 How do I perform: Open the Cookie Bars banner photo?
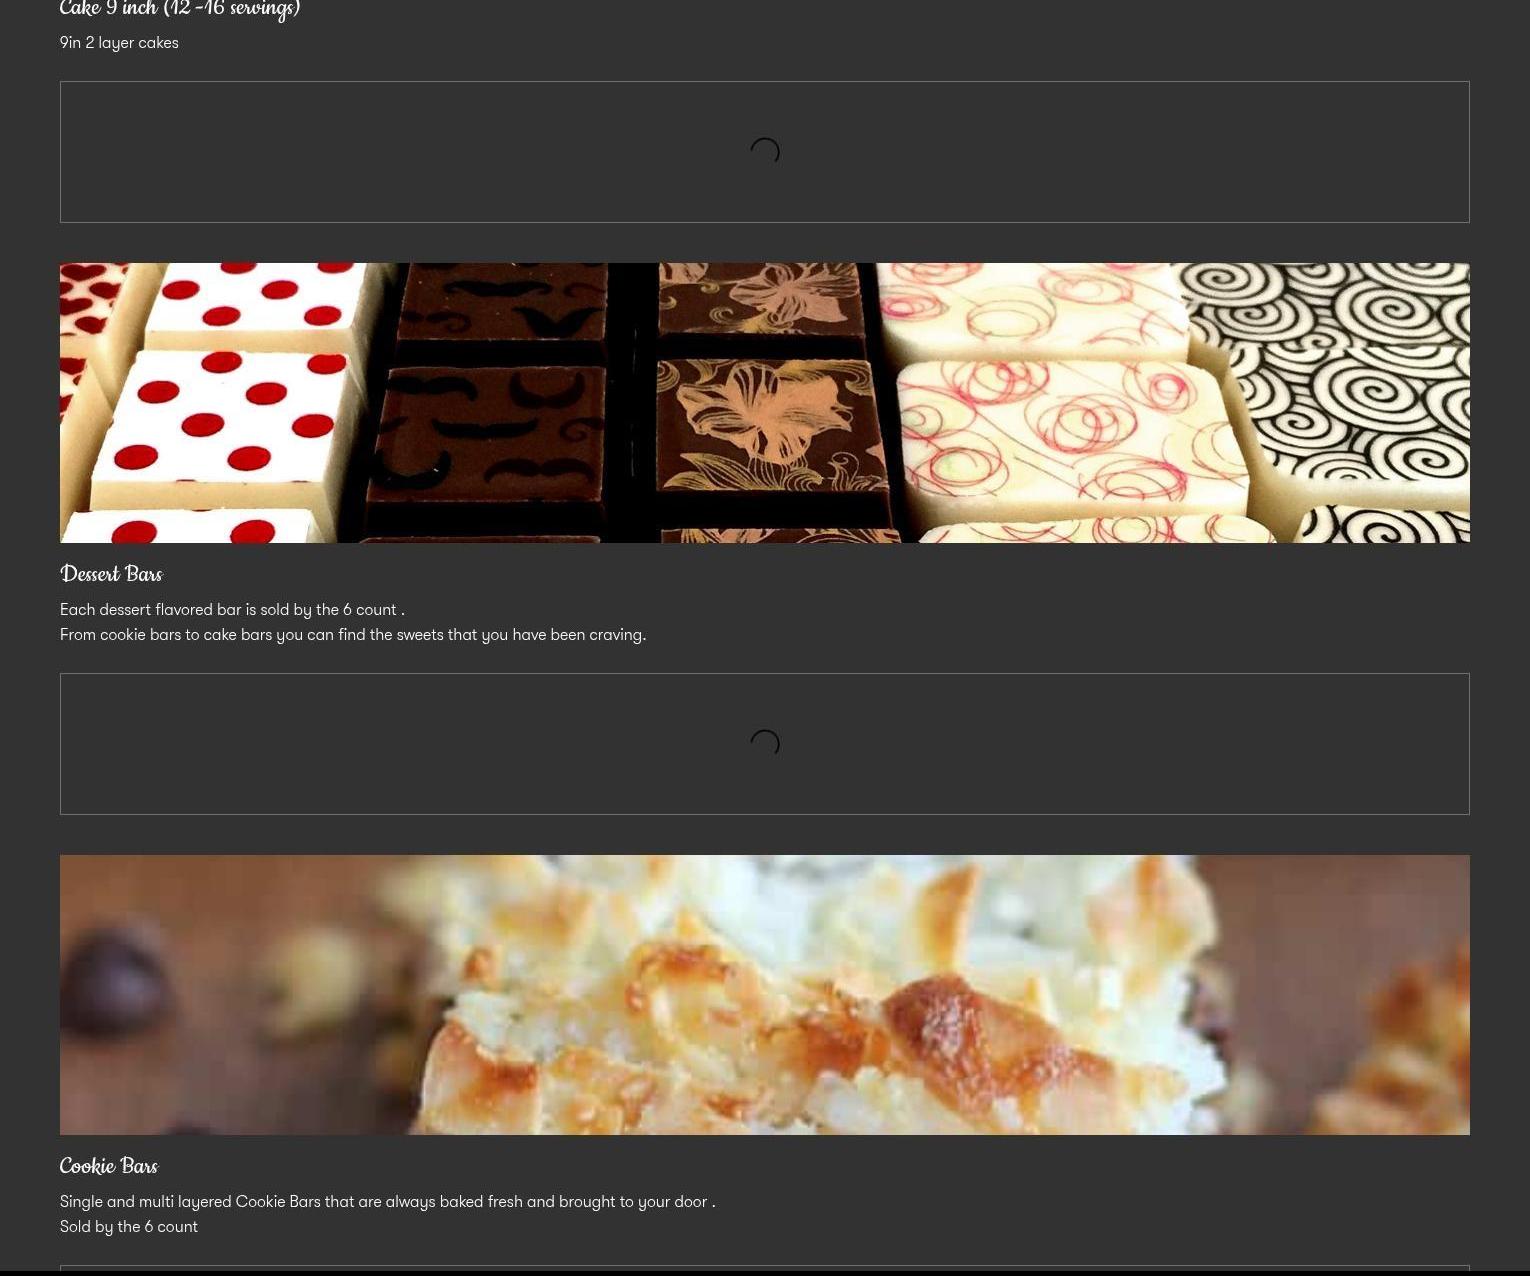(765, 995)
